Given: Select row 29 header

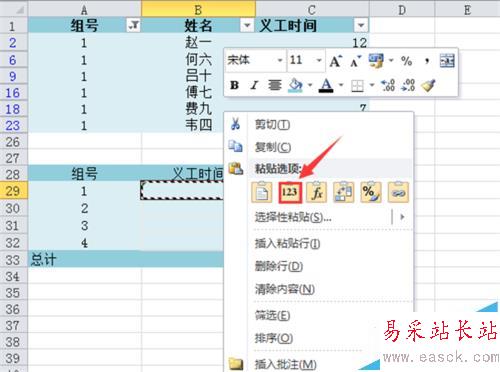Looking at the screenshot, I should click(x=13, y=191).
